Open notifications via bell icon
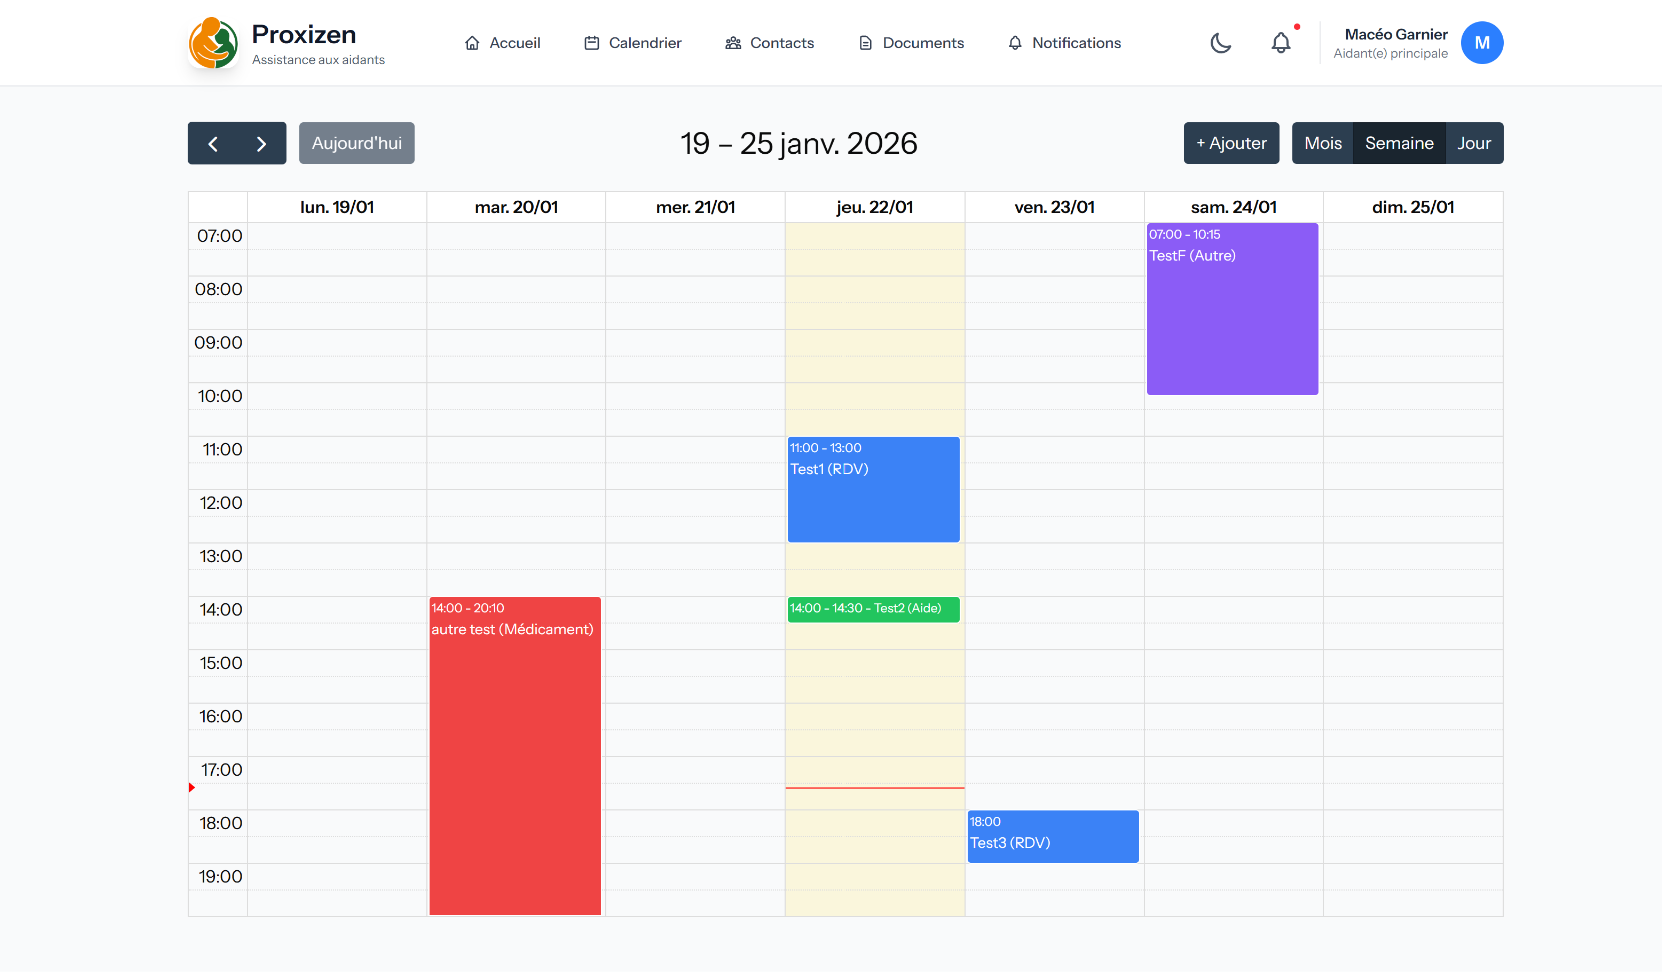The image size is (1662, 972). coord(1281,43)
